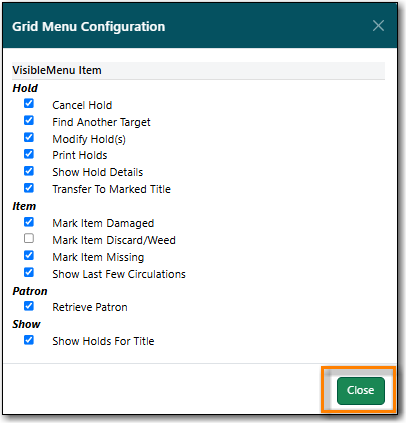Uncheck Transfer To Marked Title checkbox
406x423 pixels.
29,188
